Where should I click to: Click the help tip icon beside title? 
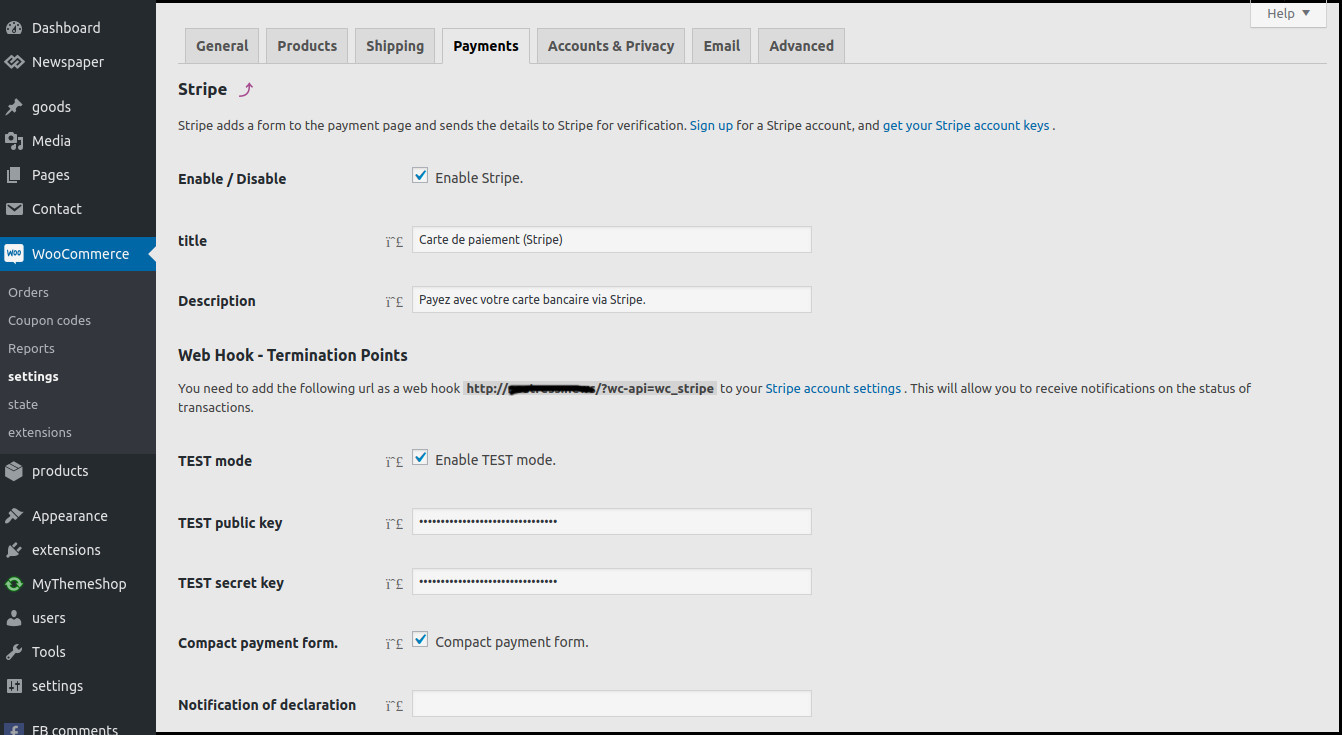tap(394, 241)
